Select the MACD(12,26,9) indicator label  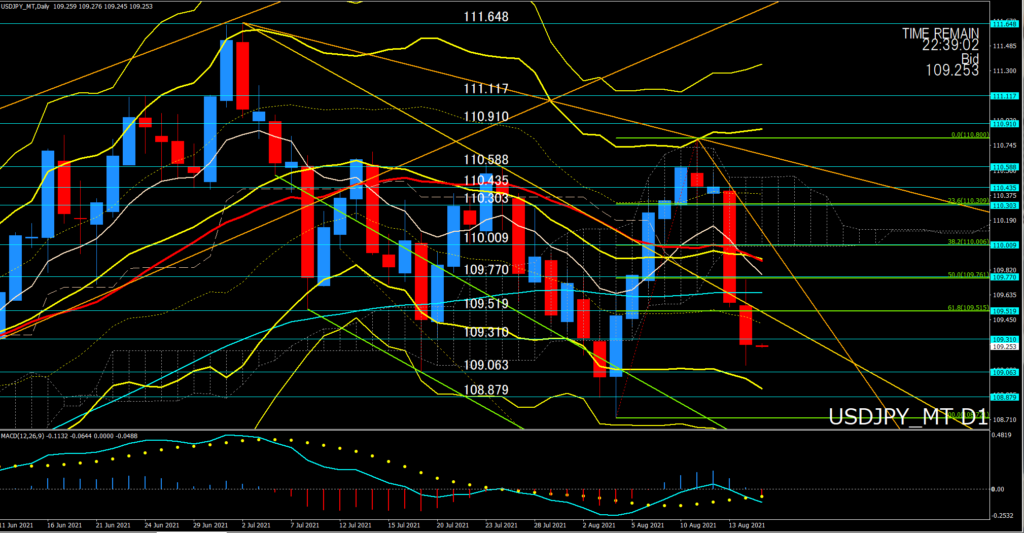pyautogui.click(x=24, y=436)
